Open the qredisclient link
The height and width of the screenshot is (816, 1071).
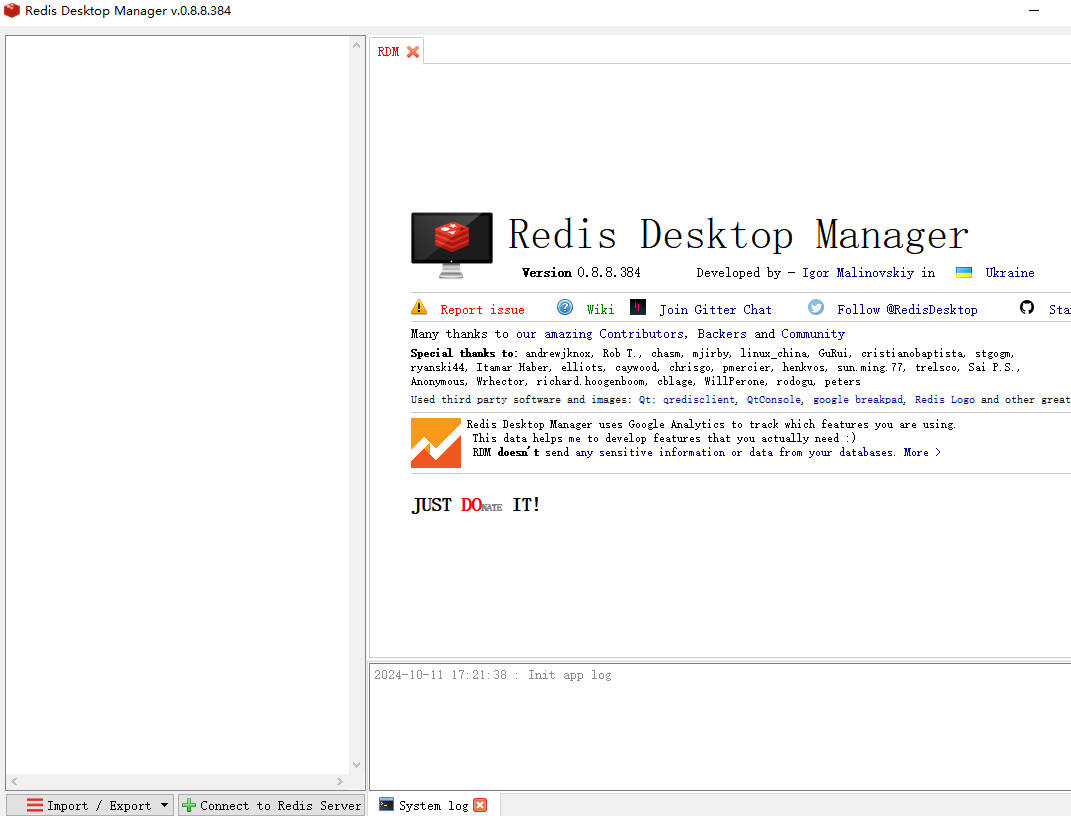click(699, 400)
